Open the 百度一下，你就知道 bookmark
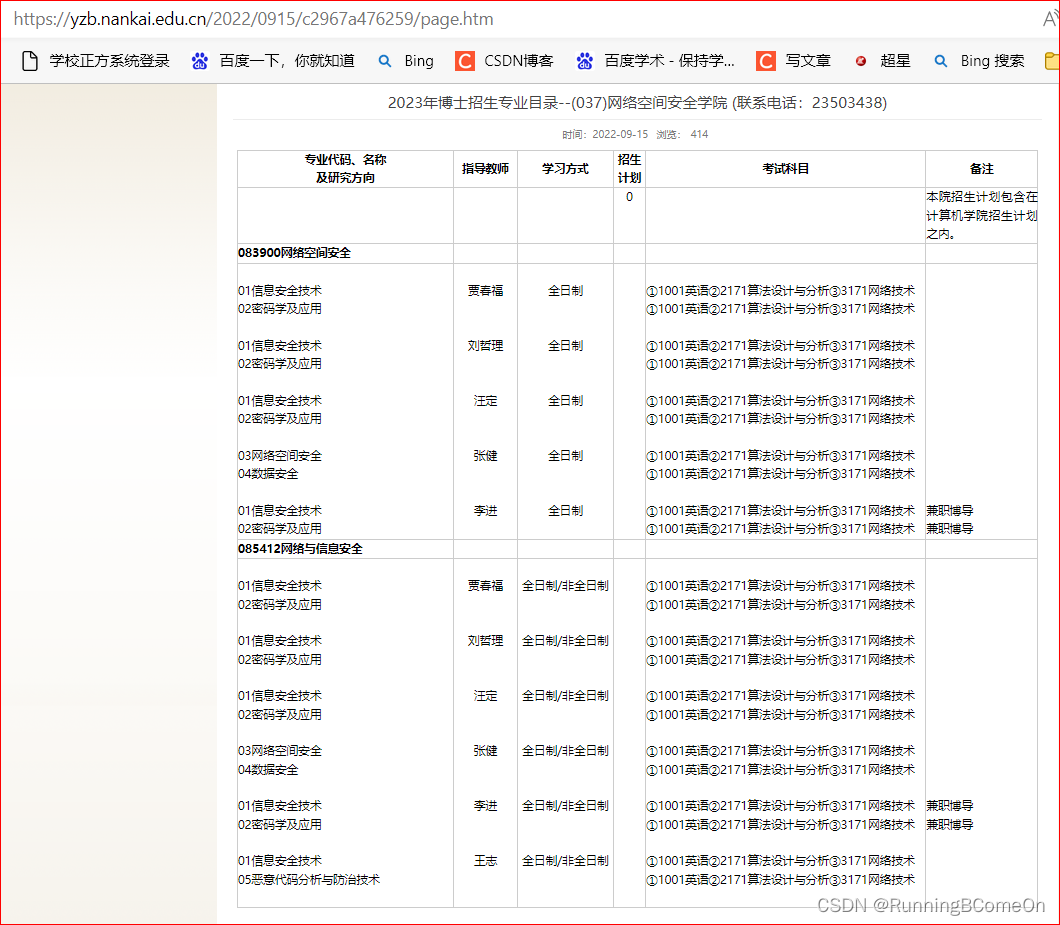The image size is (1060, 925). (273, 61)
